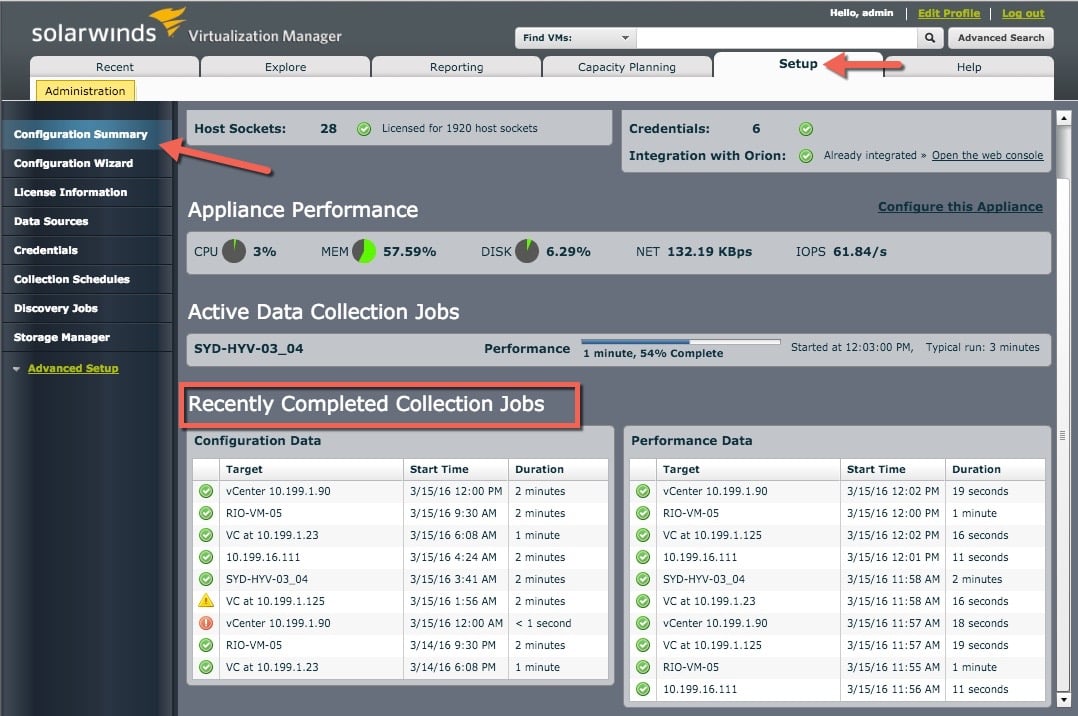The width and height of the screenshot is (1078, 716).
Task: Select the Setup tab
Action: click(x=798, y=64)
